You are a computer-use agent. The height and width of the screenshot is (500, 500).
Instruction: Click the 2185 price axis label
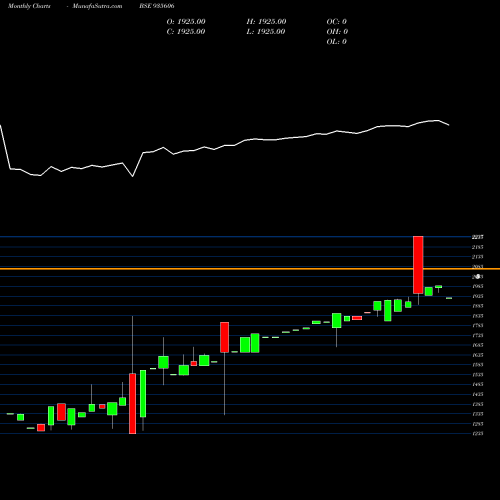[478, 247]
